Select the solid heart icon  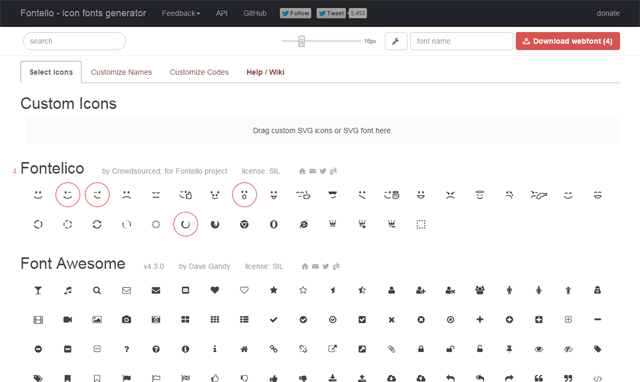[215, 290]
